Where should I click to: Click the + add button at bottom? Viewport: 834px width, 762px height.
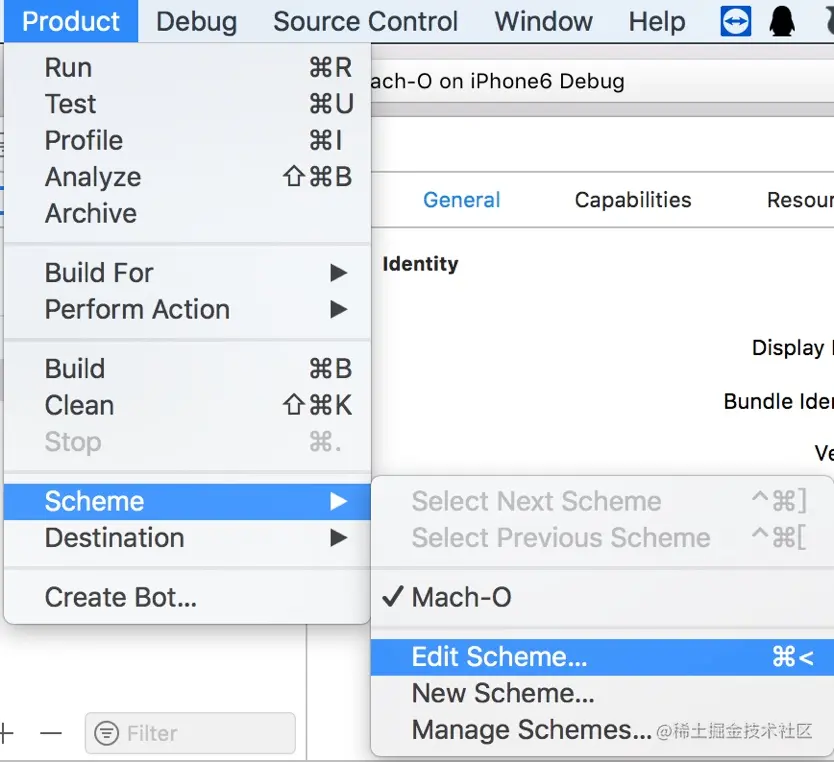click(6, 733)
